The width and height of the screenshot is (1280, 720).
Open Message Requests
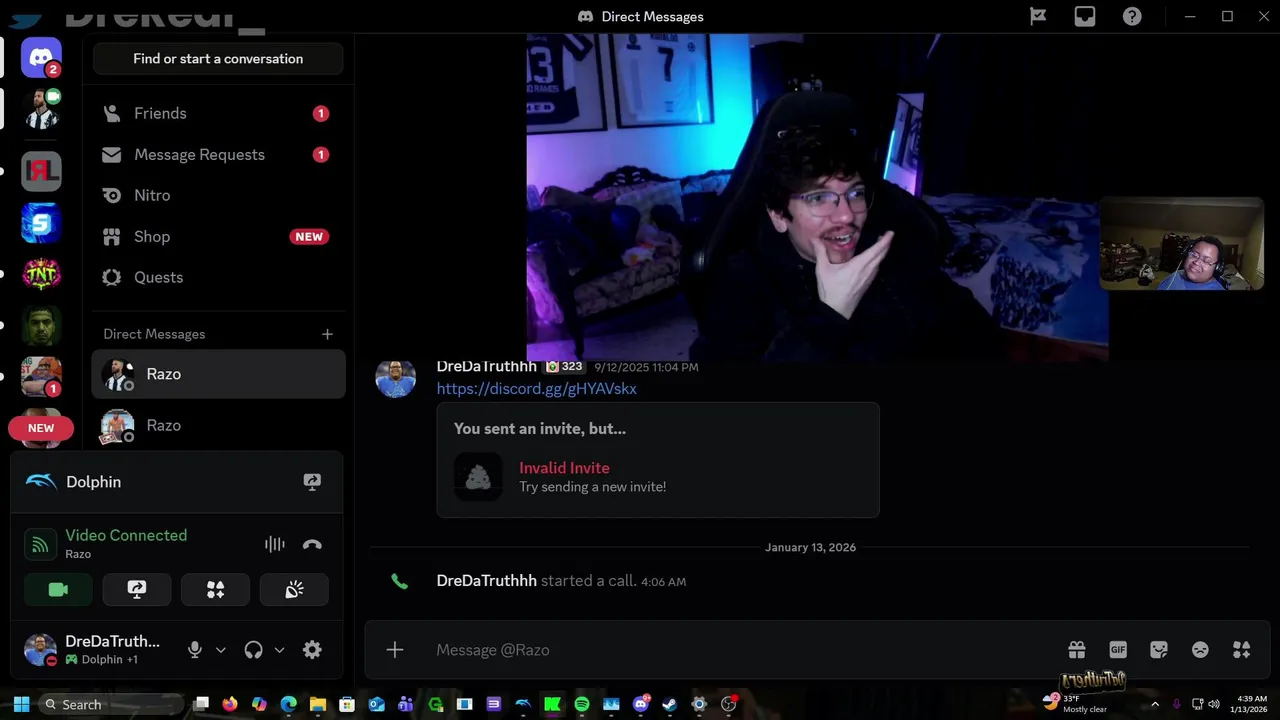[x=218, y=154]
